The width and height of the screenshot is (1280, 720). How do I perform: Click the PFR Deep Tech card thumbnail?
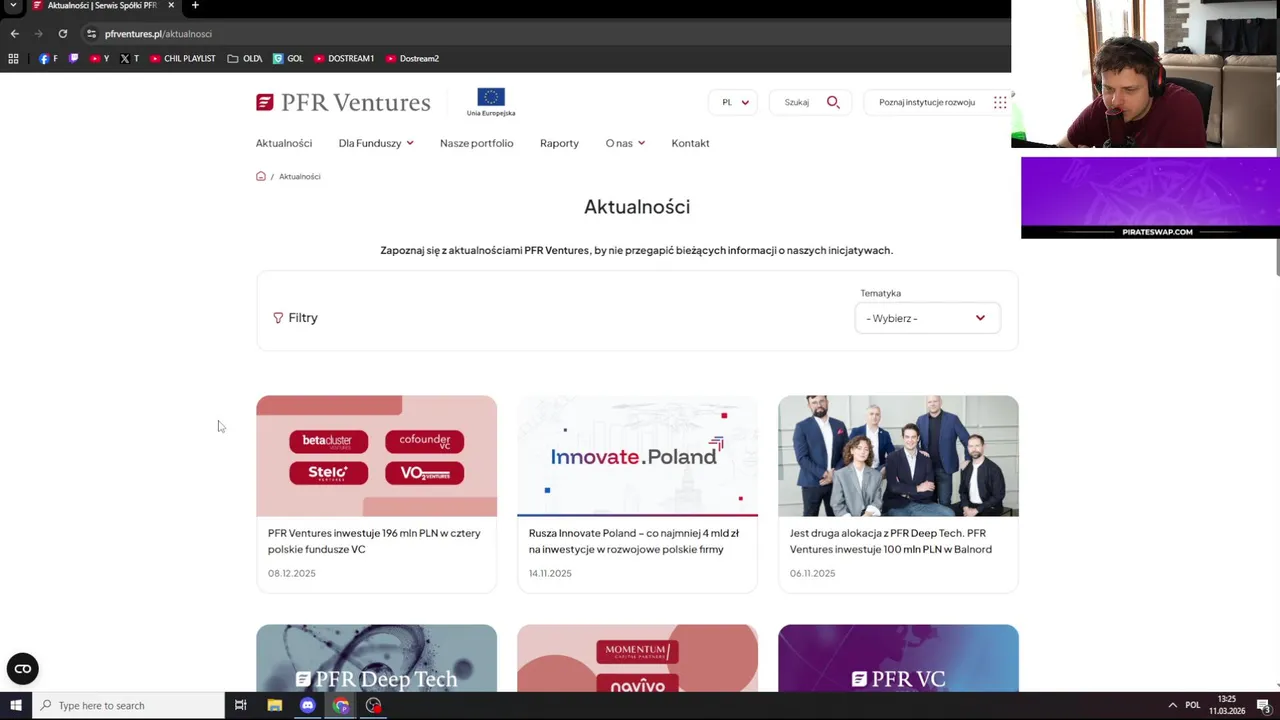[x=376, y=658]
